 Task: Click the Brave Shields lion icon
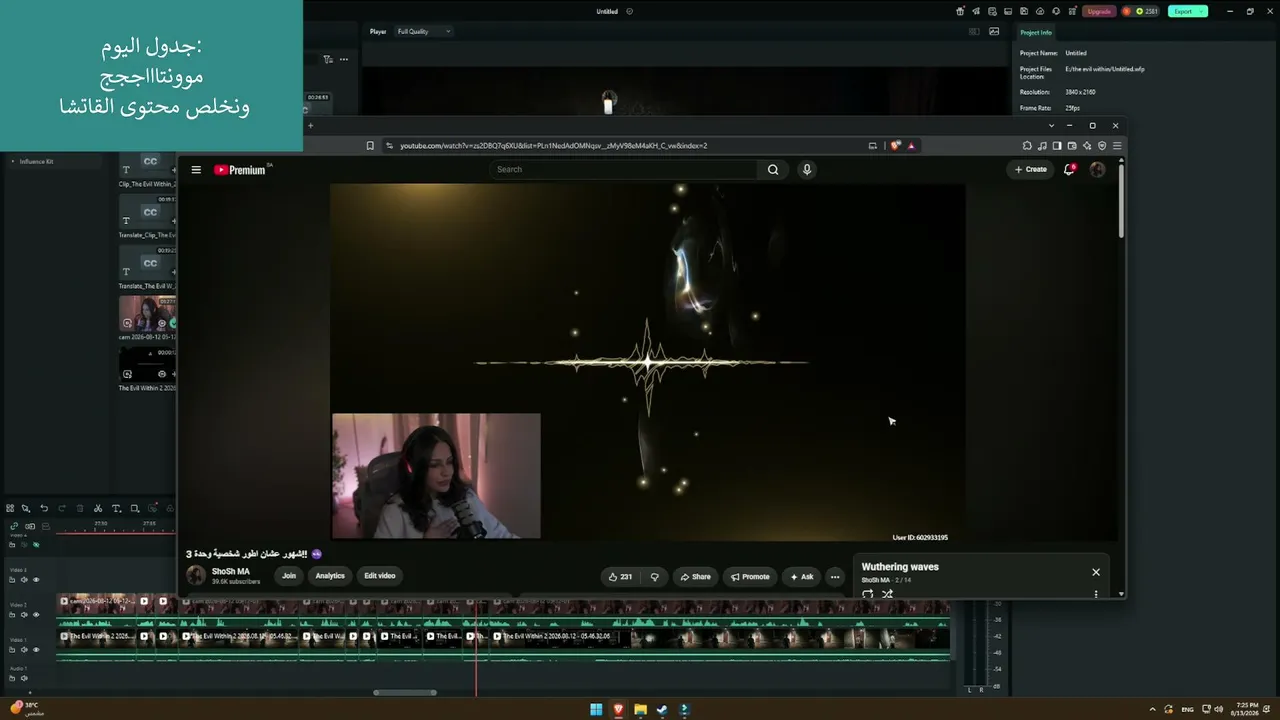point(896,146)
